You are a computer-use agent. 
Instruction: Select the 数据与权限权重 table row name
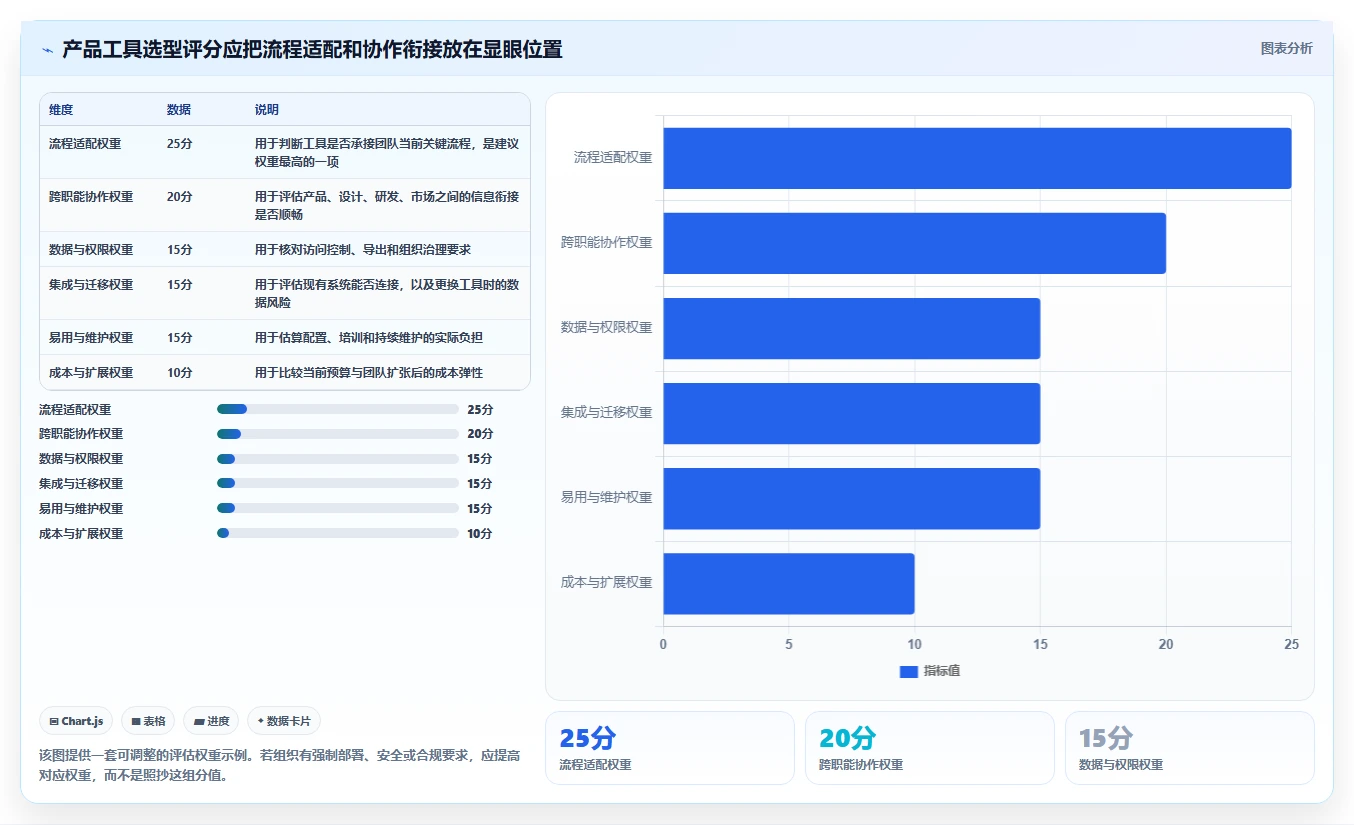pos(91,249)
